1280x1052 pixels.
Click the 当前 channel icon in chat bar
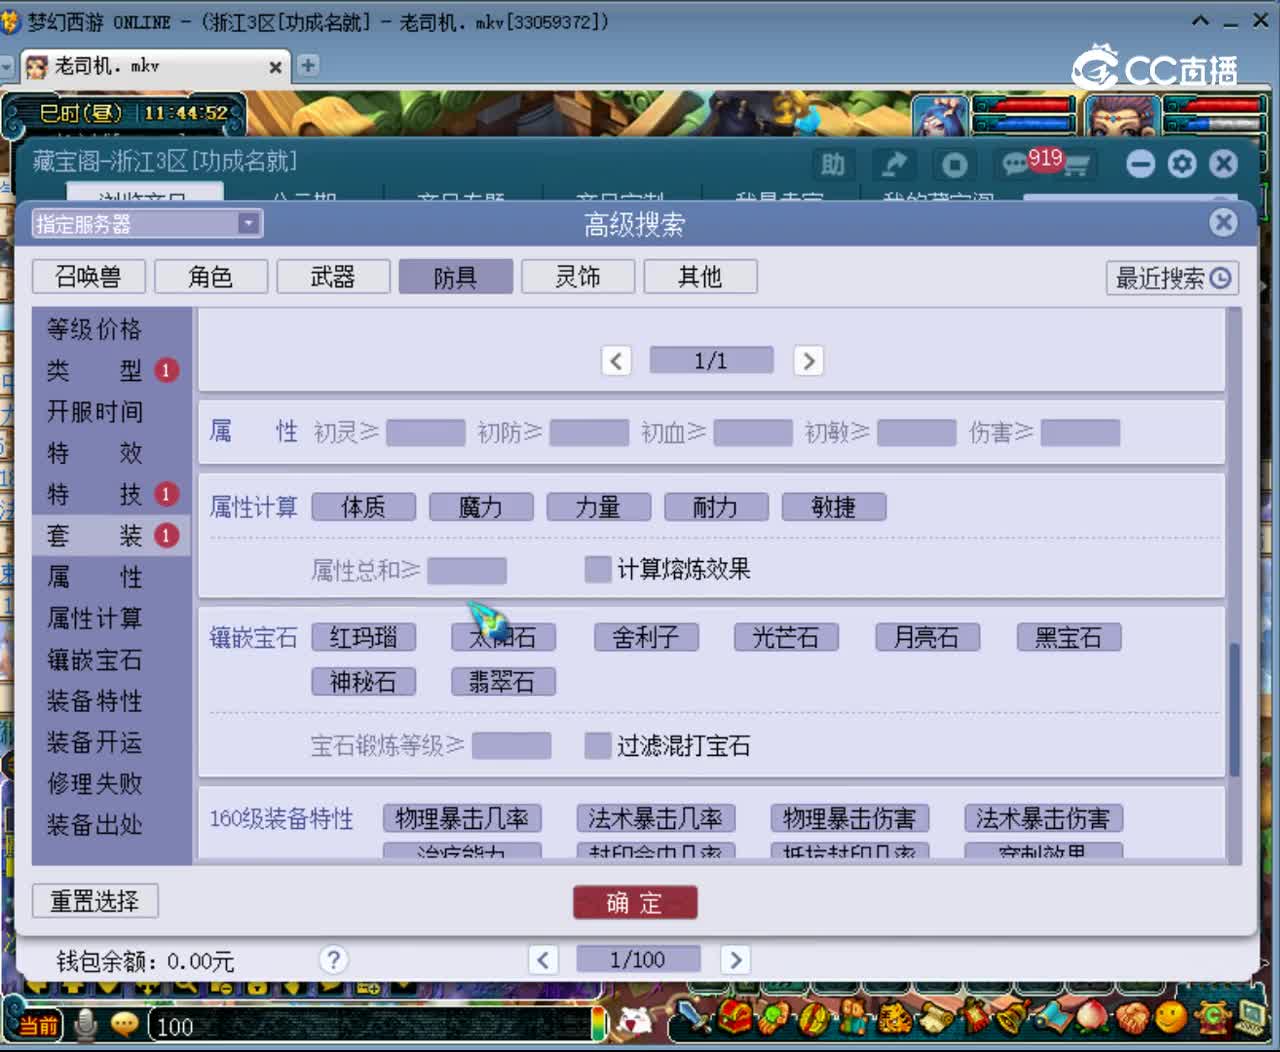point(39,1026)
